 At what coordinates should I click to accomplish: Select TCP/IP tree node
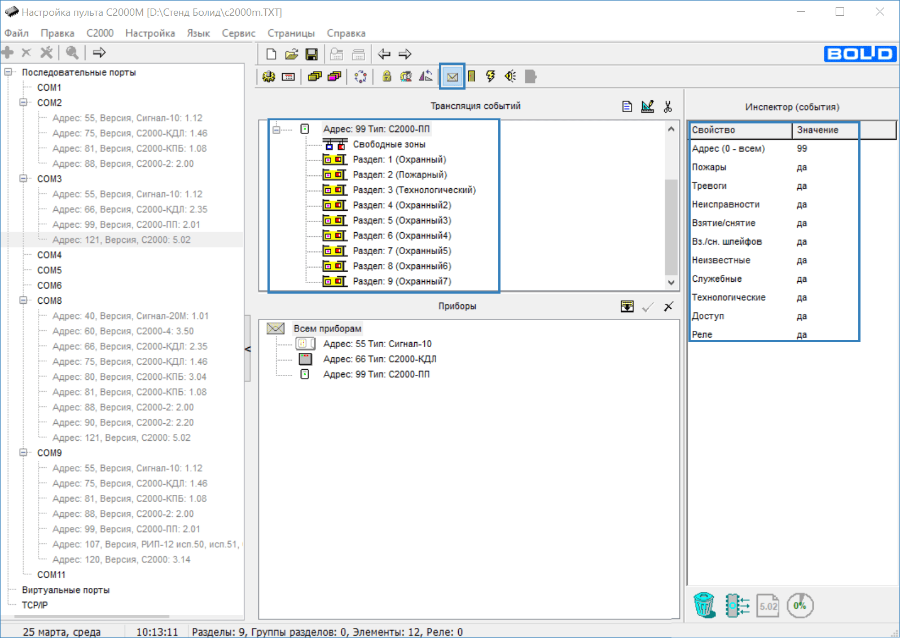34,605
